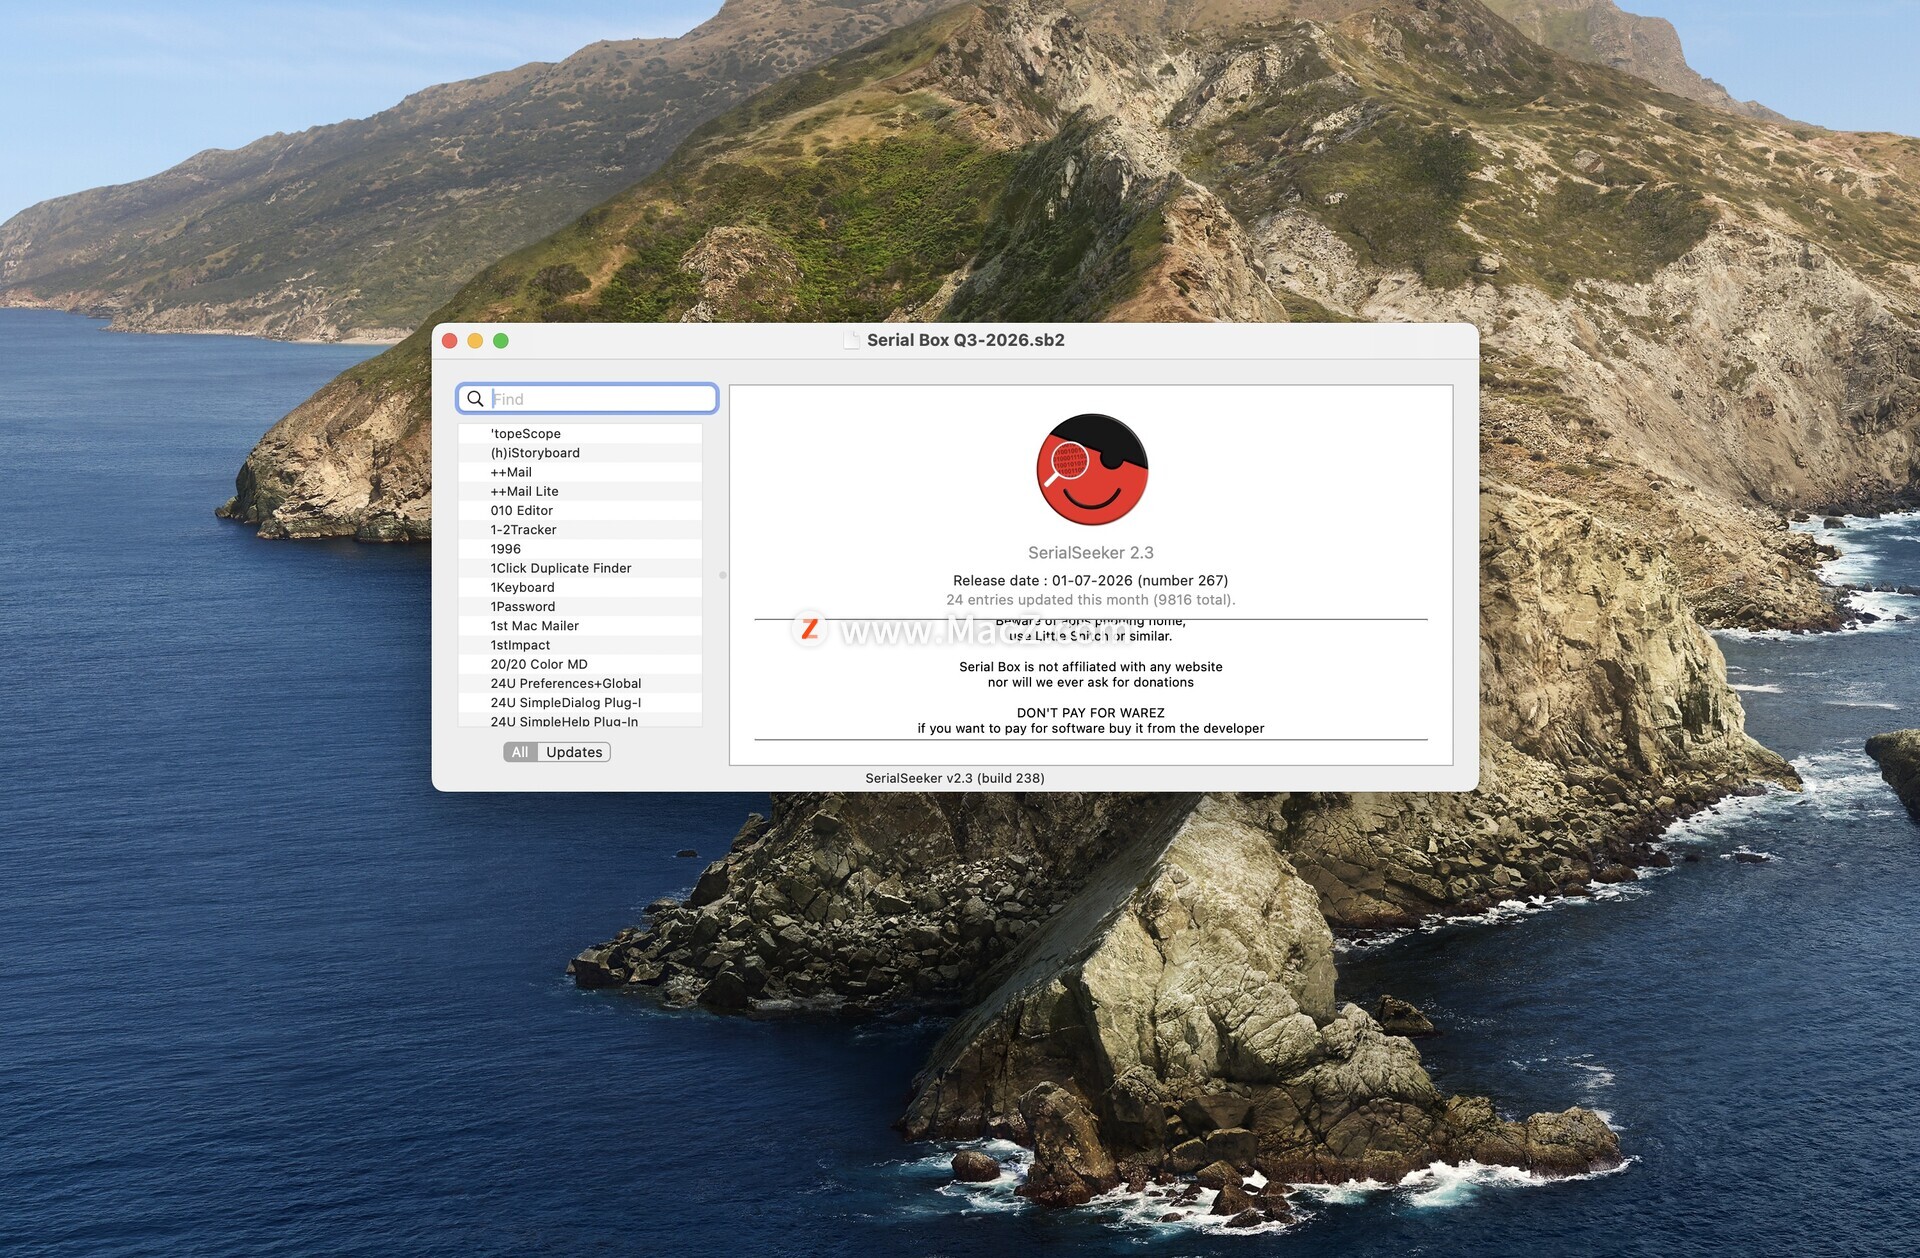This screenshot has height=1258, width=1920.
Task: Click the Serial Box Q3-2026.sb2 window title
Action: click(x=966, y=340)
